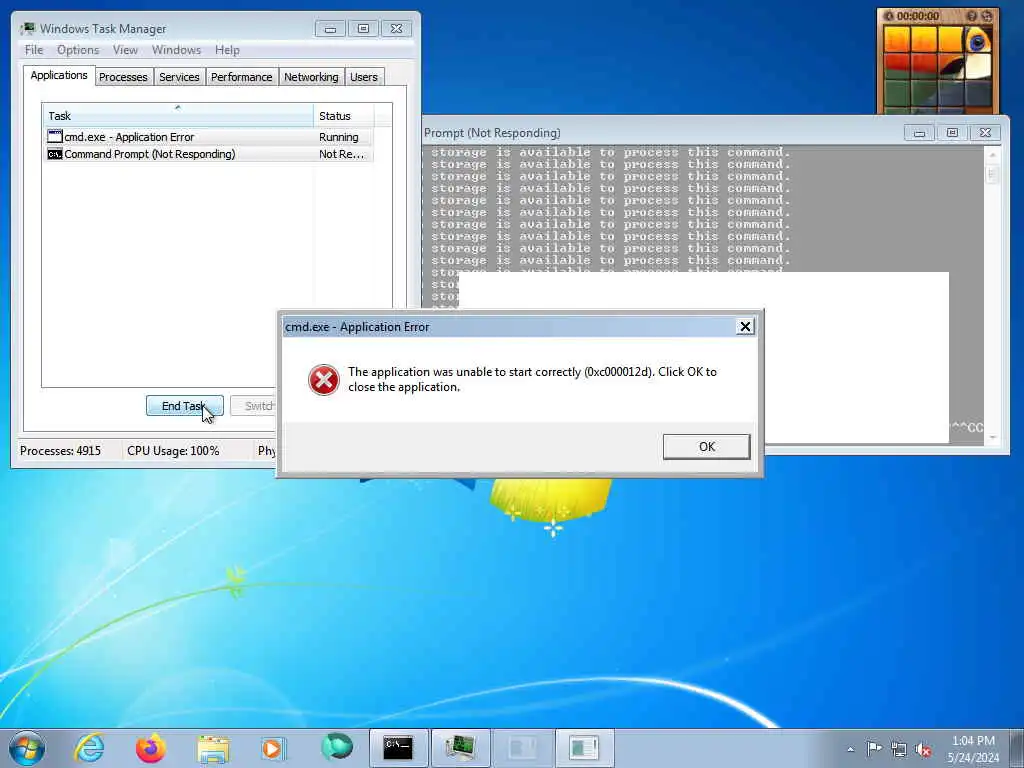Click the green round app taskbar icon
This screenshot has width=1024, height=768.
[x=336, y=747]
